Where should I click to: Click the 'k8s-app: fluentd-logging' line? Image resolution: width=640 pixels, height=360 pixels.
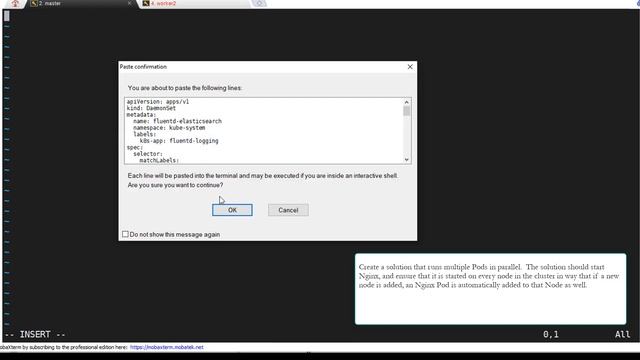[x=179, y=141]
